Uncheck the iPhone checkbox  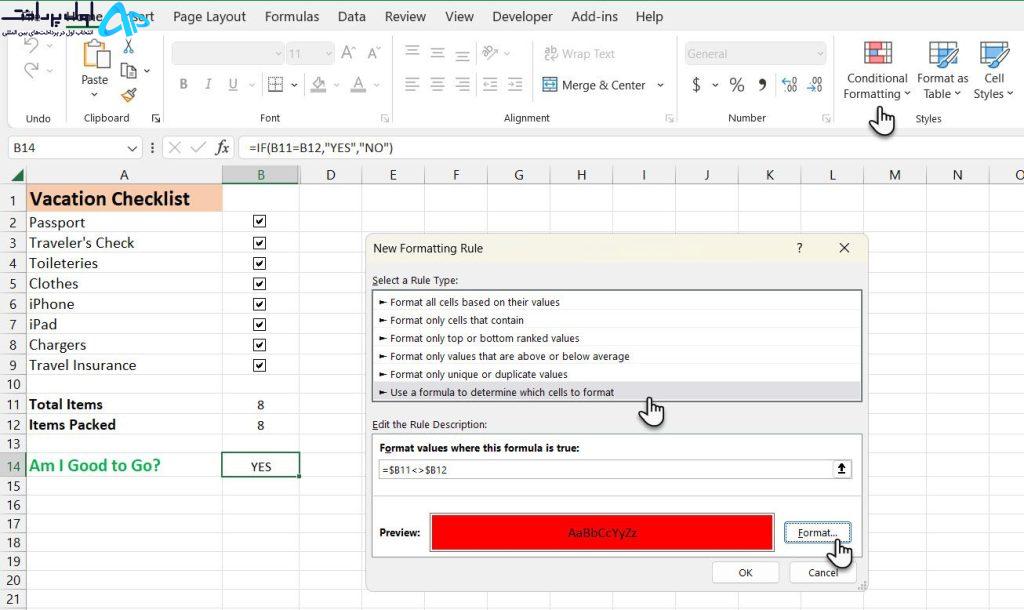(259, 304)
